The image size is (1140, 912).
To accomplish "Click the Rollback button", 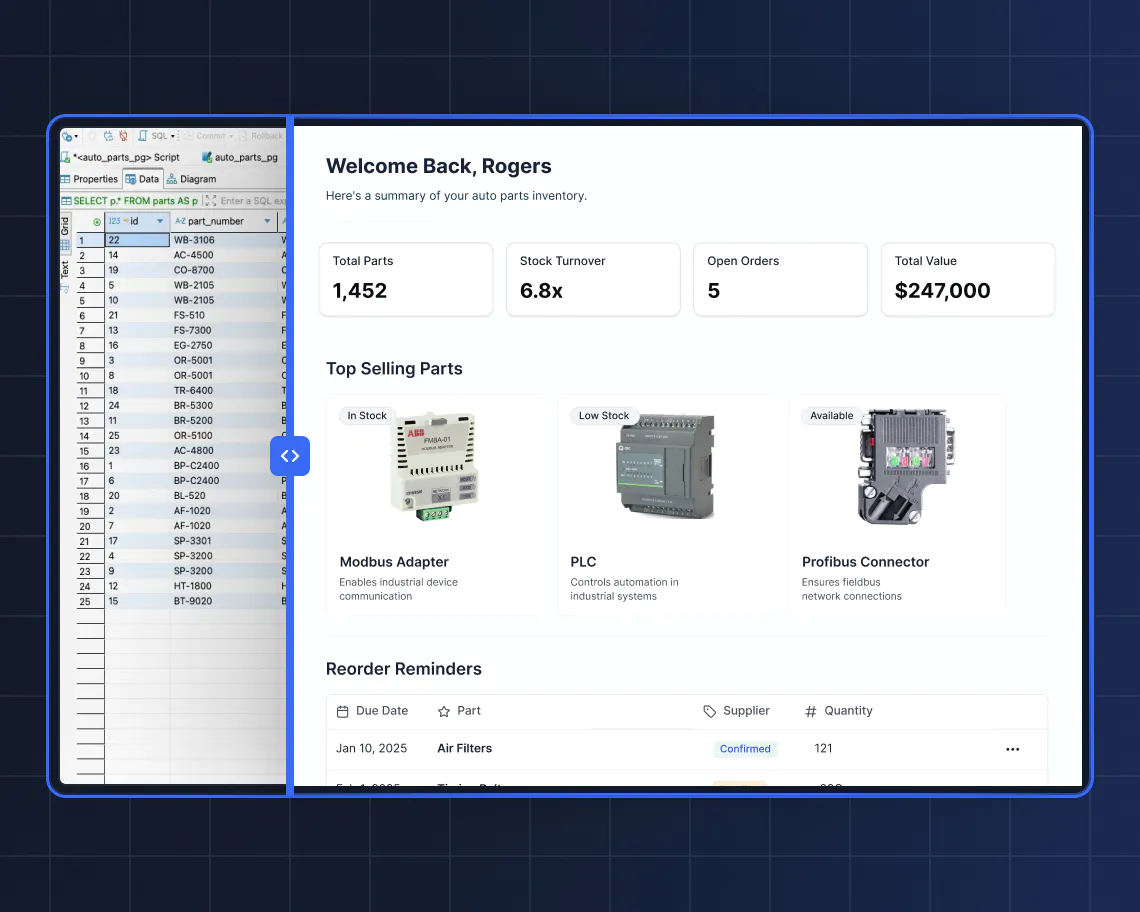I will tap(261, 136).
